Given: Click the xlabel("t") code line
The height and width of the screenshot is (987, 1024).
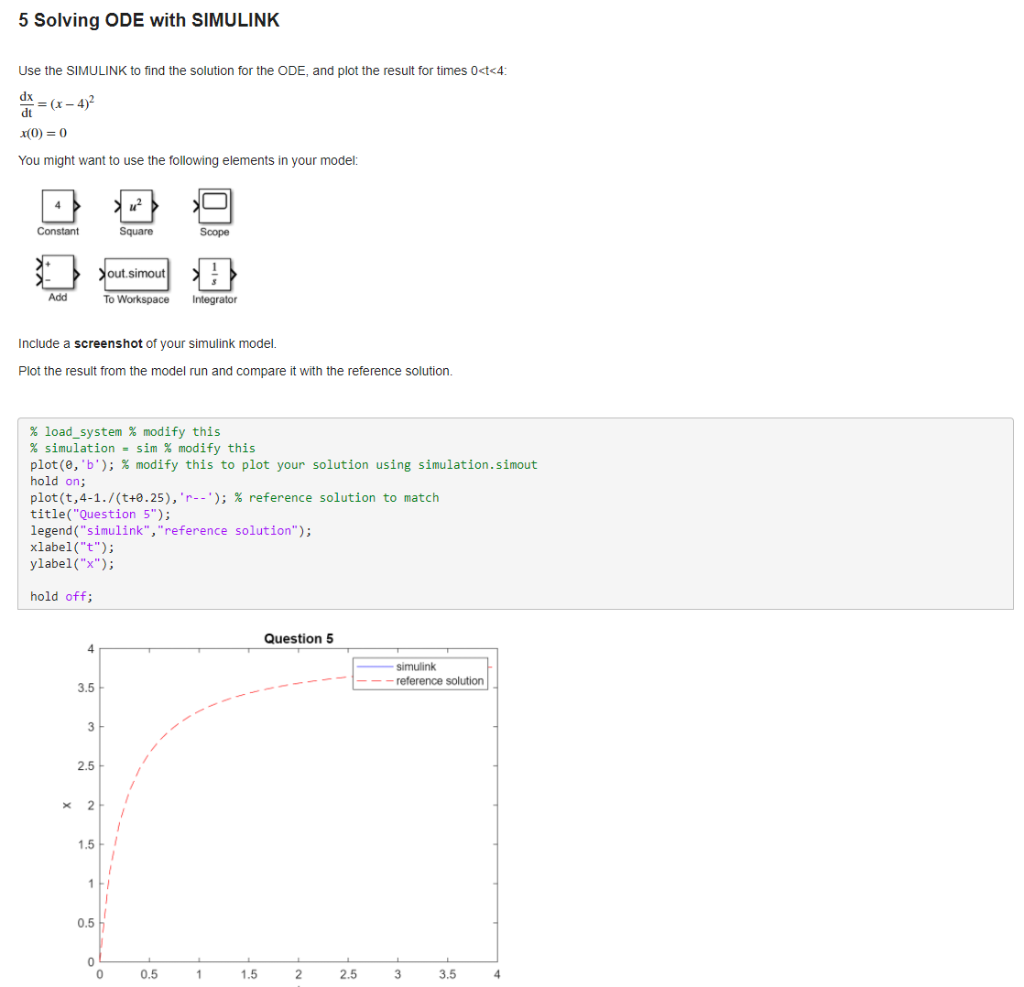Looking at the screenshot, I should point(72,547).
